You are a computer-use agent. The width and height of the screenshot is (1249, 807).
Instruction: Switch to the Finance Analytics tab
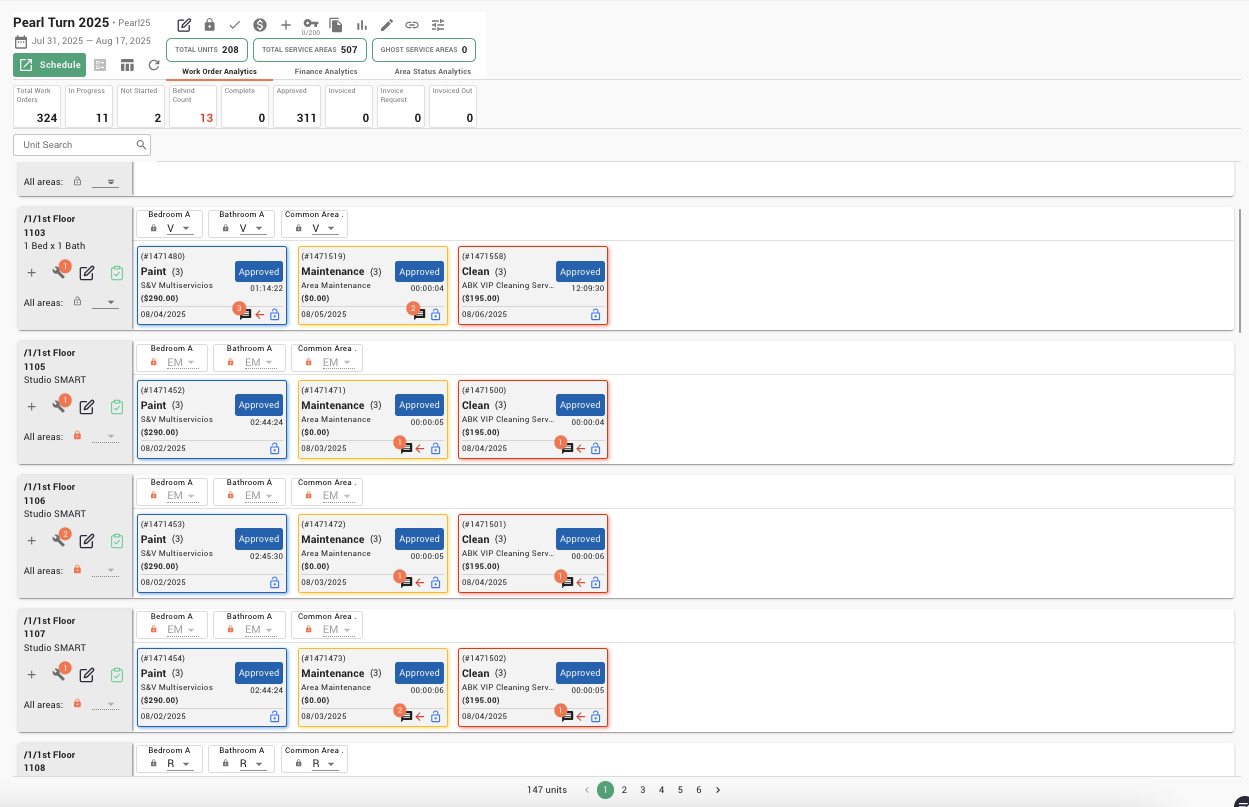tap(326, 72)
